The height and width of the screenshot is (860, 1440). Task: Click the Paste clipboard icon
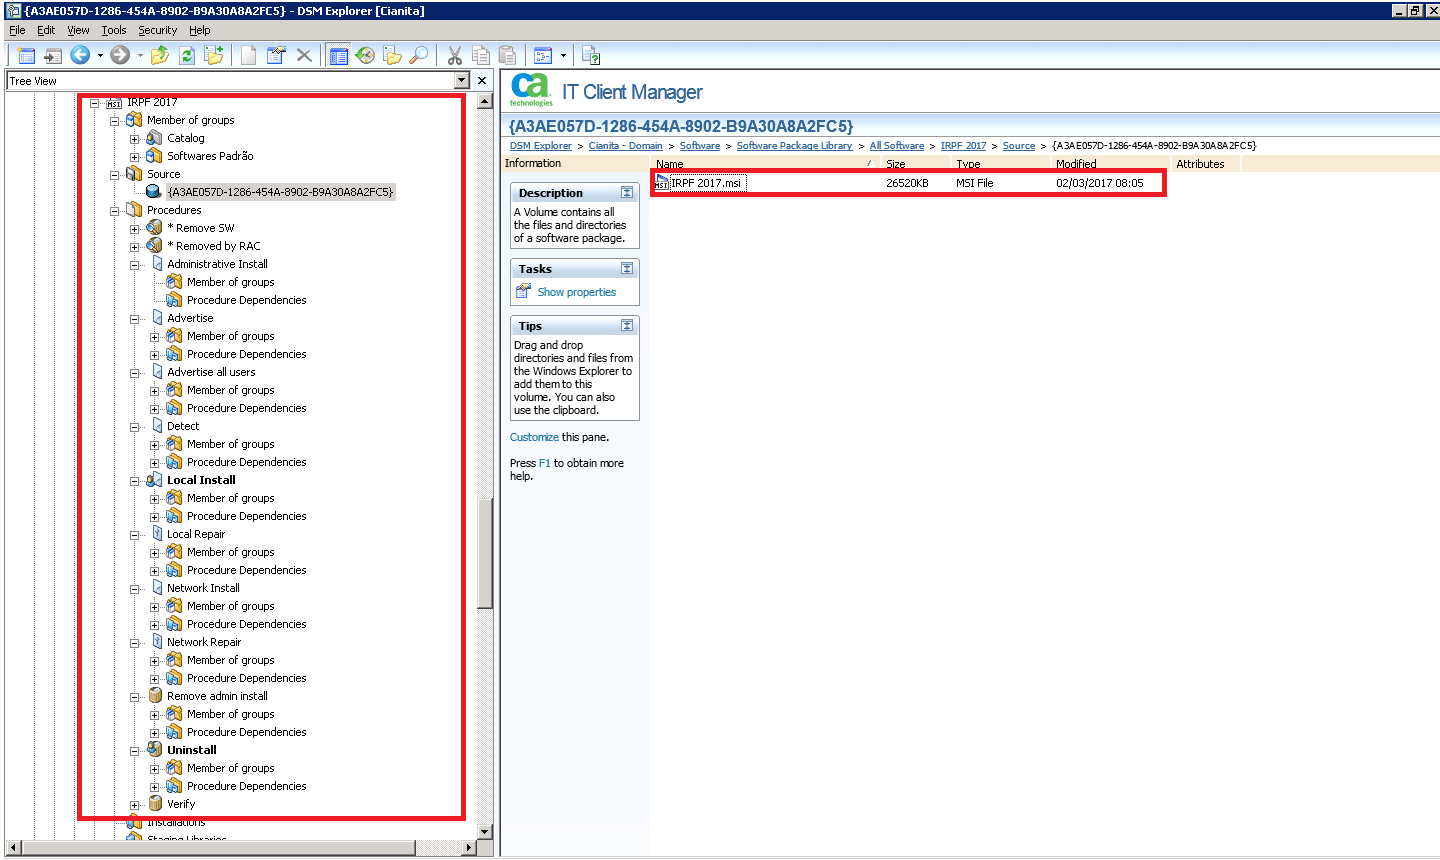508,55
